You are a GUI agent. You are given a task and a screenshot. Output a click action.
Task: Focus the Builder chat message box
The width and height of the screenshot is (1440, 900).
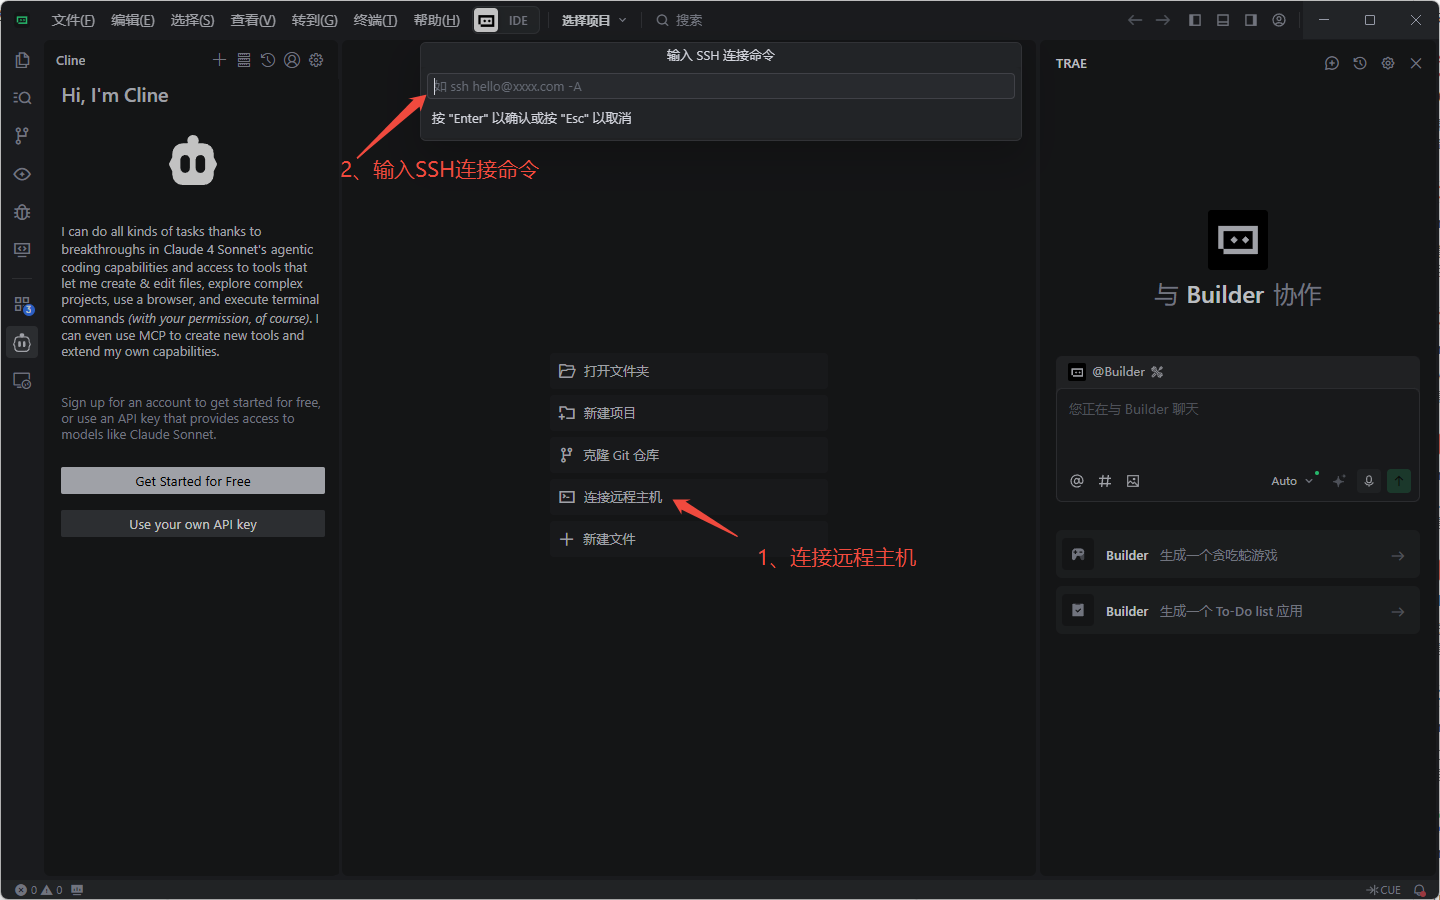coord(1238,428)
